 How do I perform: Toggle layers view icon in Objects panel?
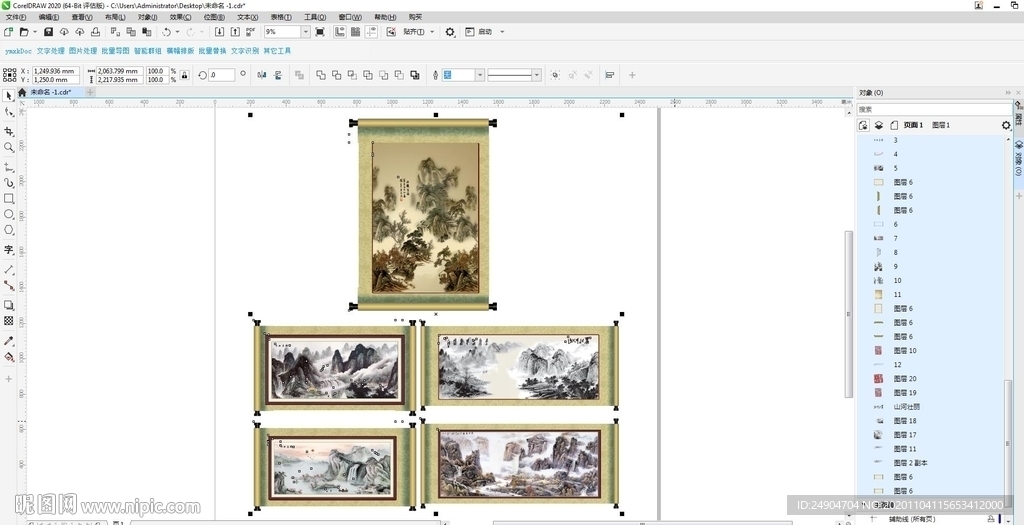pyautogui.click(x=879, y=125)
